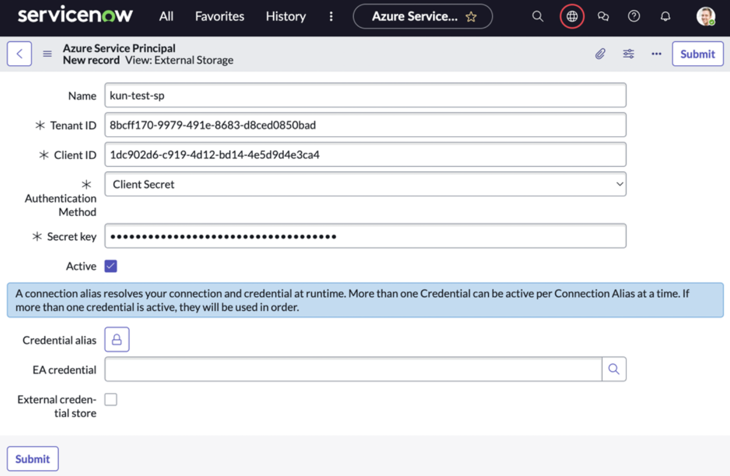Viewport: 730px width, 476px height.
Task: Open the History menu
Action: click(285, 16)
